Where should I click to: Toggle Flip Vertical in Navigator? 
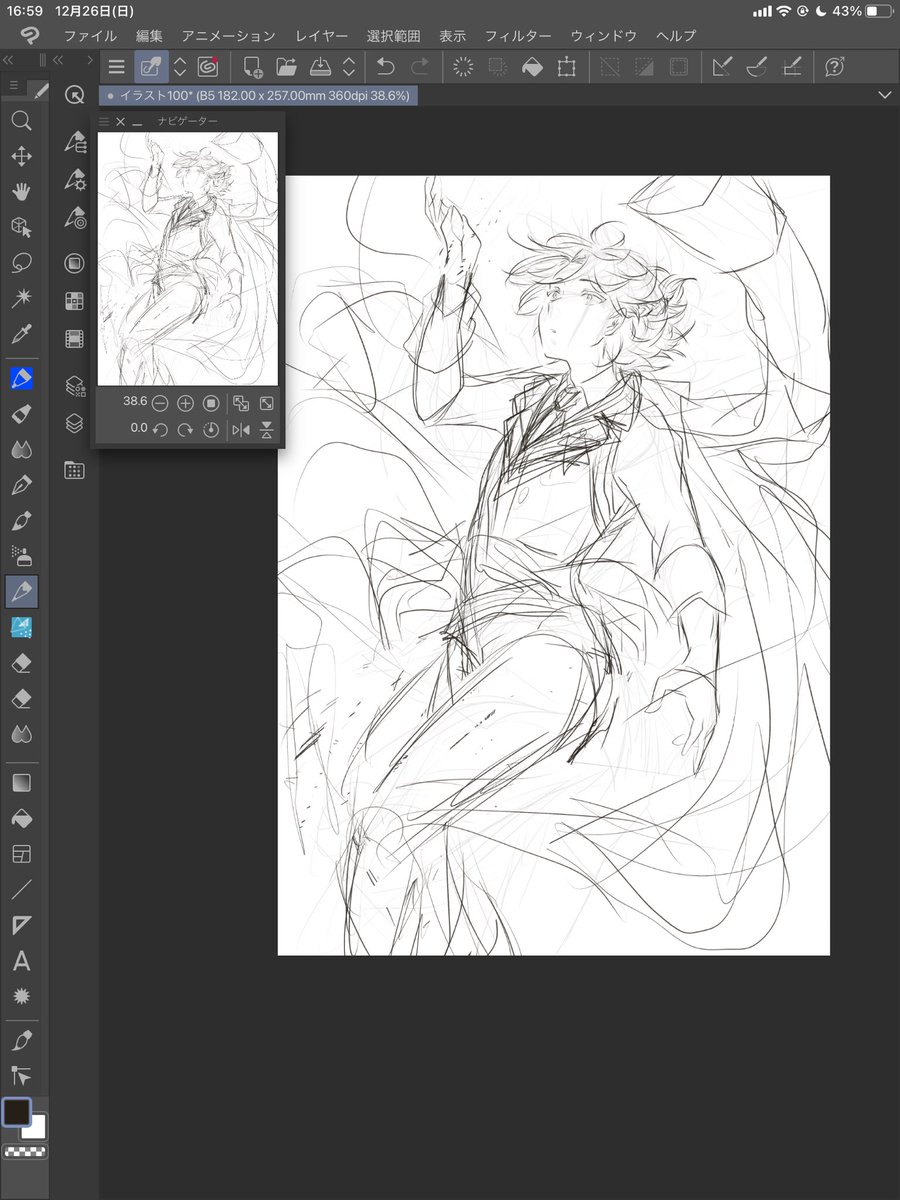[266, 429]
